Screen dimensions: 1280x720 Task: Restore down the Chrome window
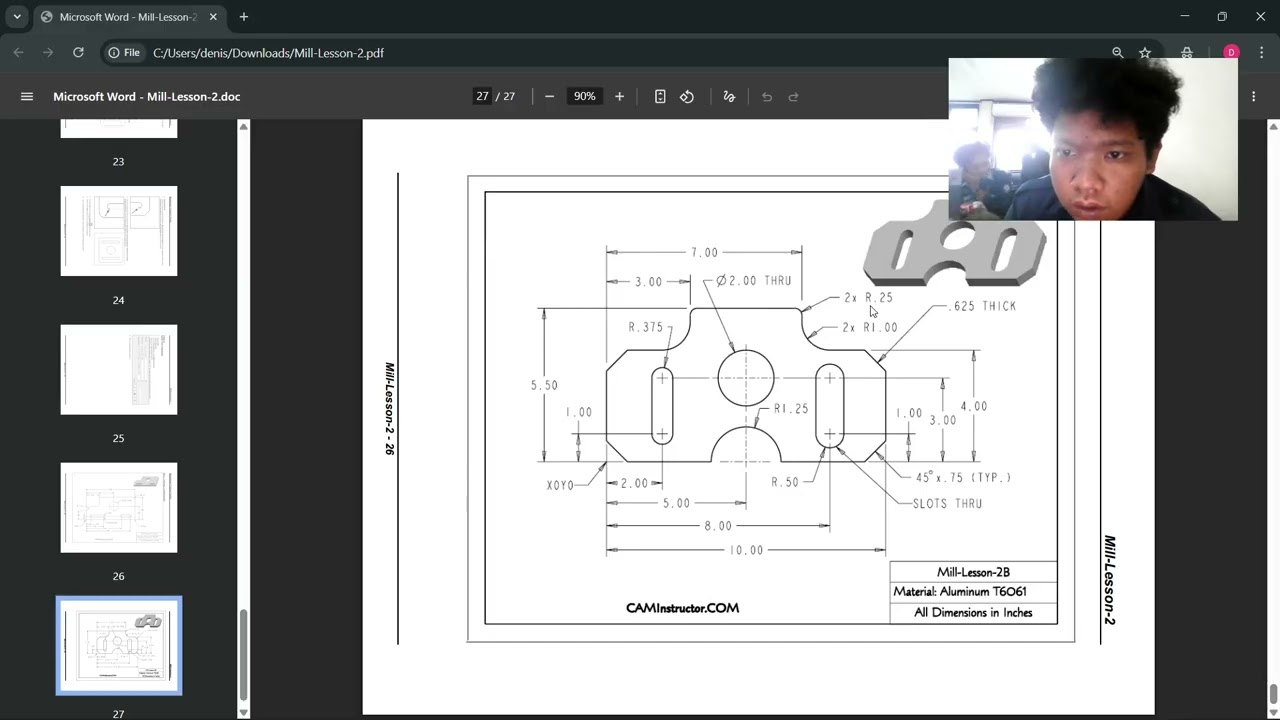1222,17
